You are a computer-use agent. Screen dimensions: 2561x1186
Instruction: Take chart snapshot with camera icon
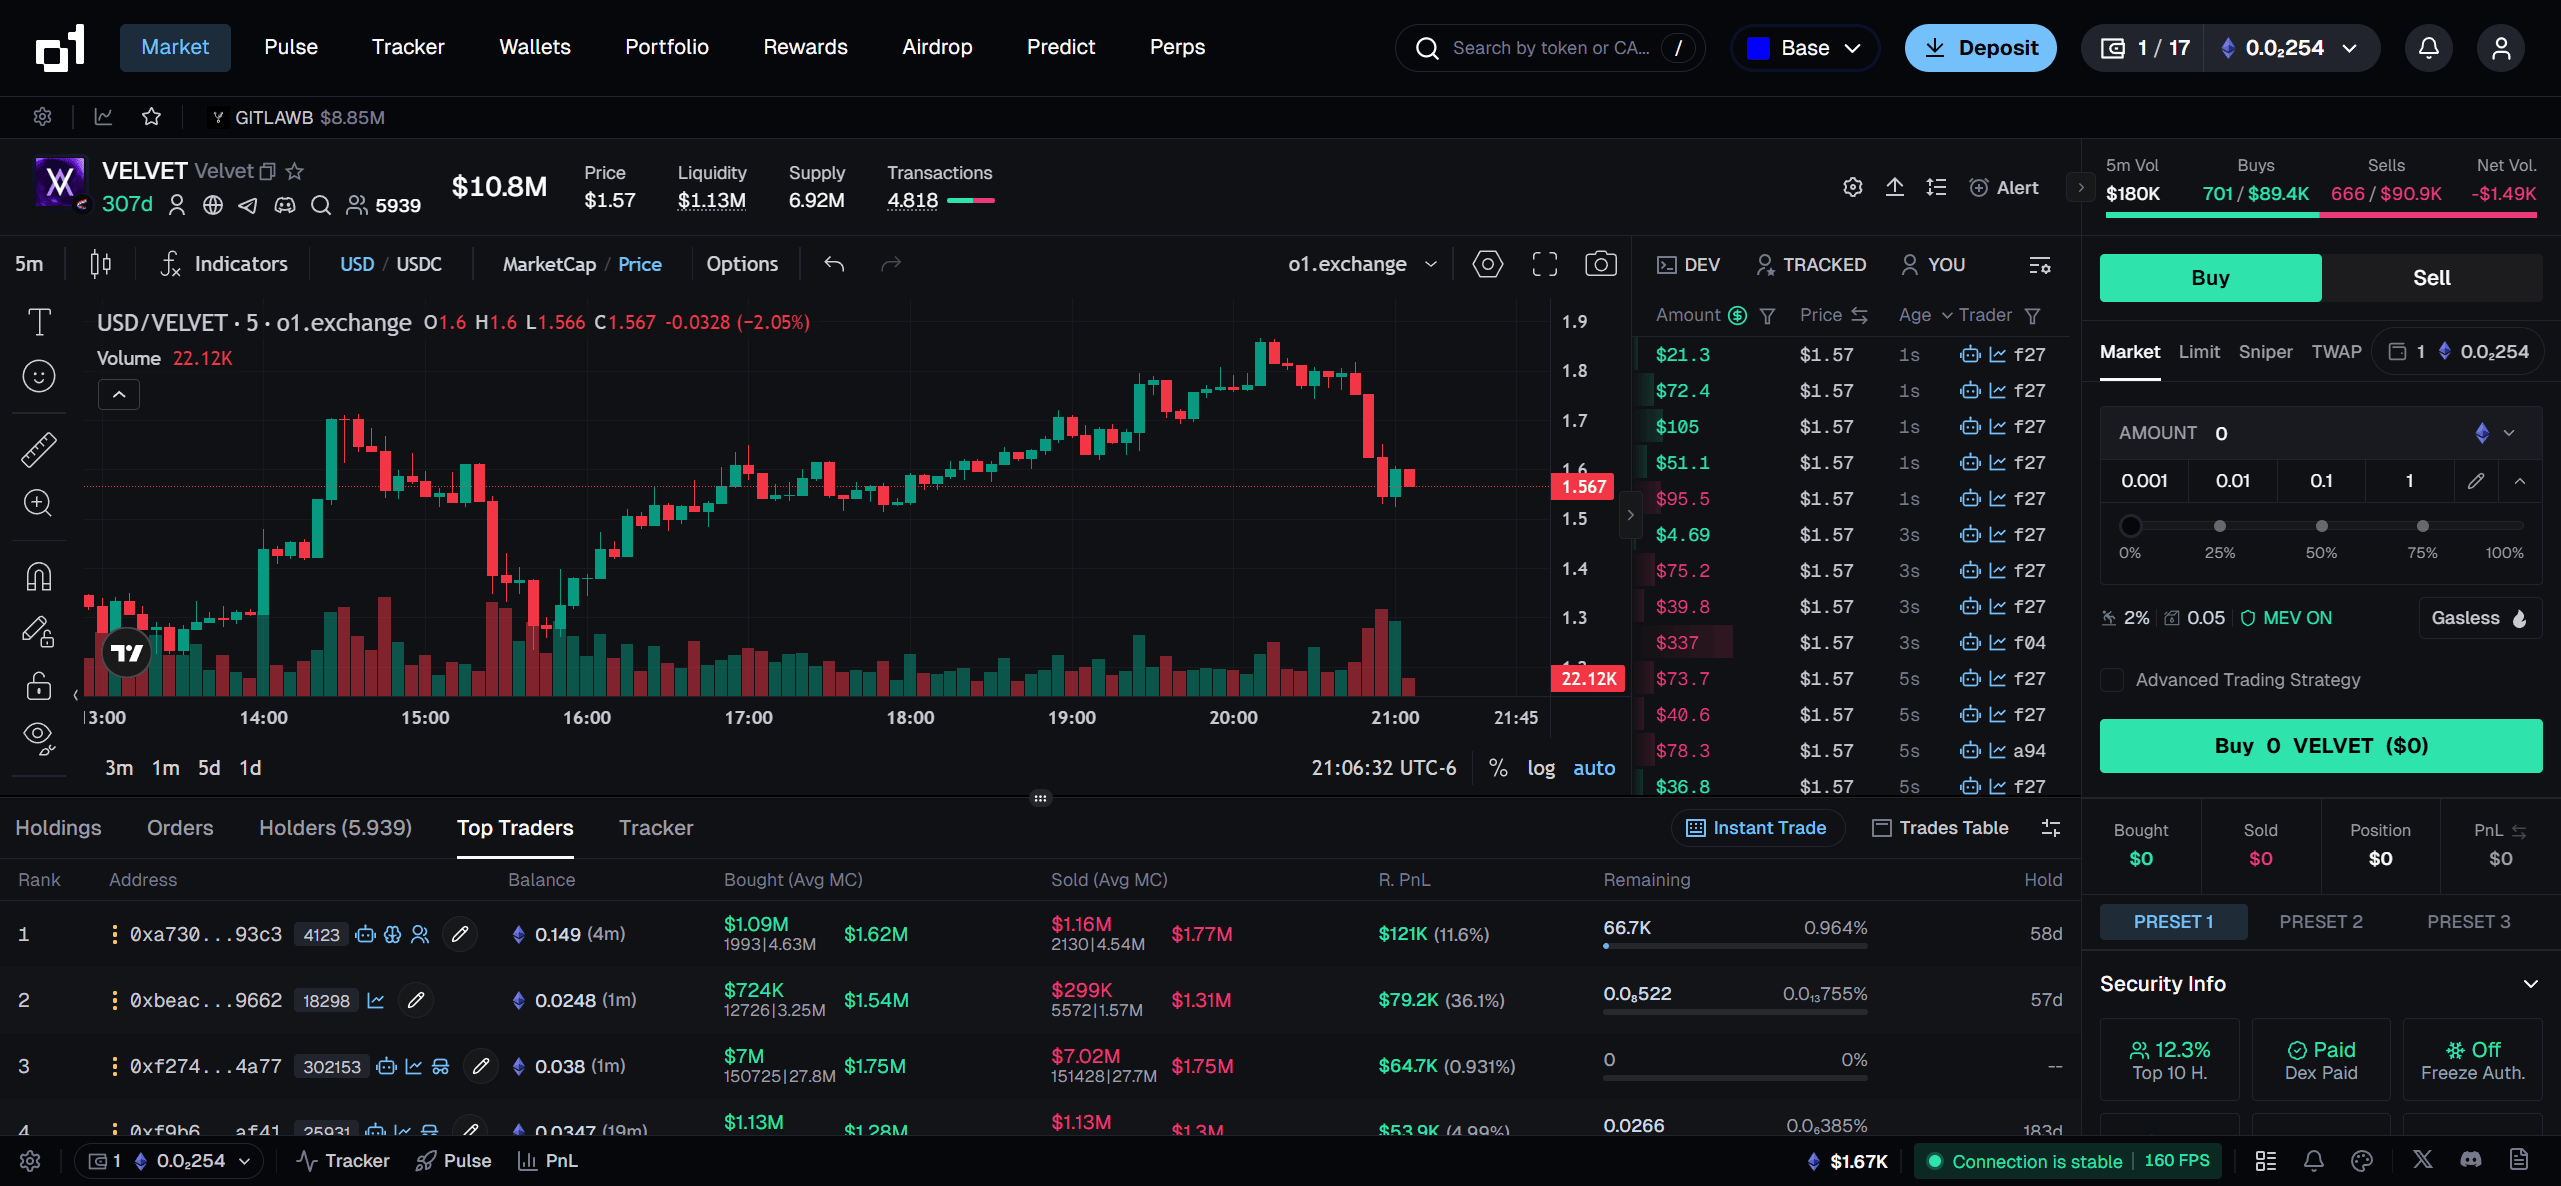pyautogui.click(x=1601, y=264)
